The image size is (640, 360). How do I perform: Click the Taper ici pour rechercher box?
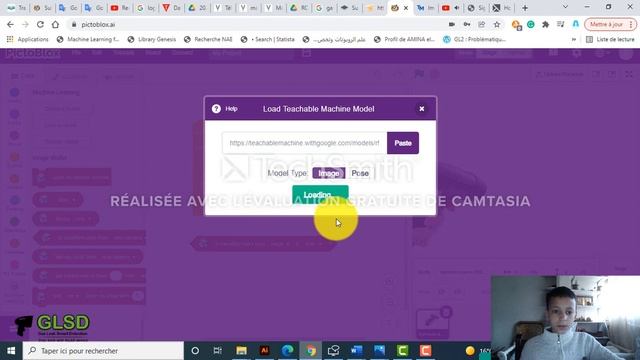pyautogui.click(x=104, y=351)
